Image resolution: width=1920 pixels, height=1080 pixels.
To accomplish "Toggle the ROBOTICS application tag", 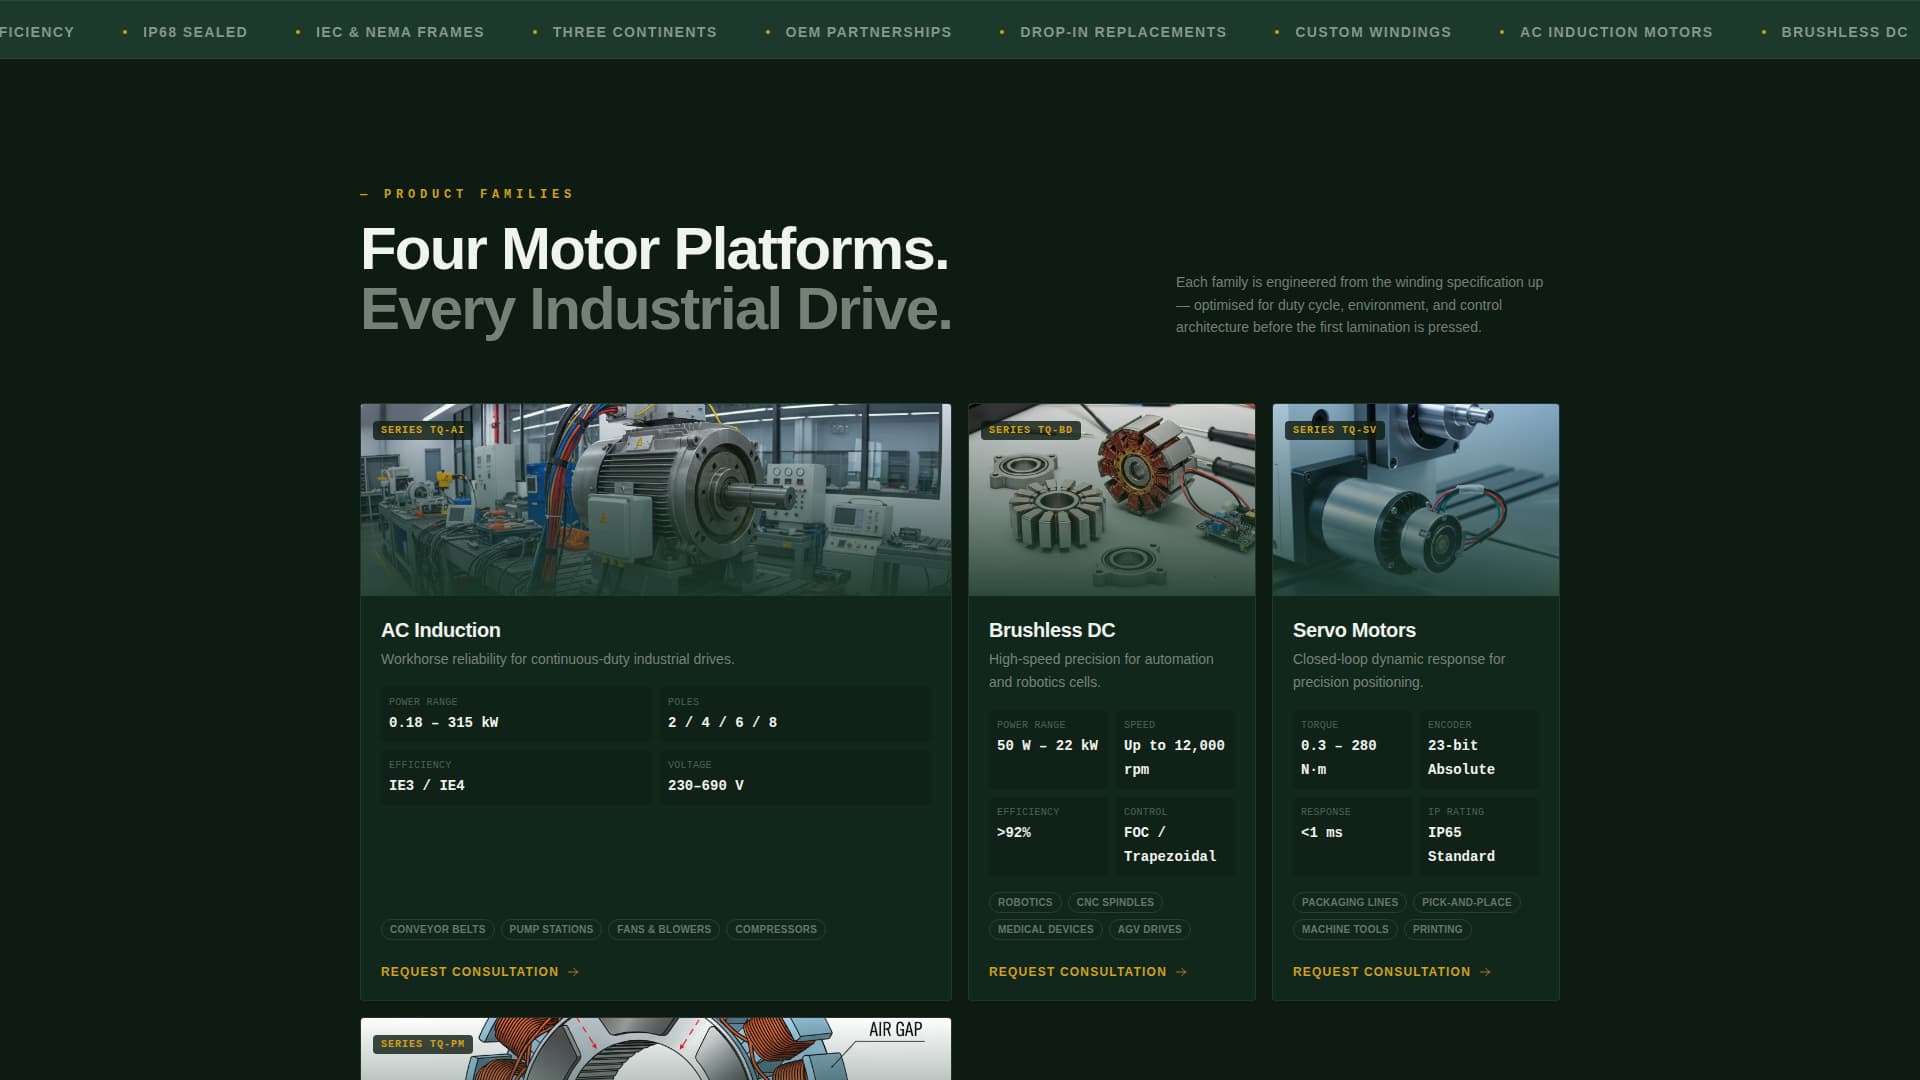I will pos(1024,902).
